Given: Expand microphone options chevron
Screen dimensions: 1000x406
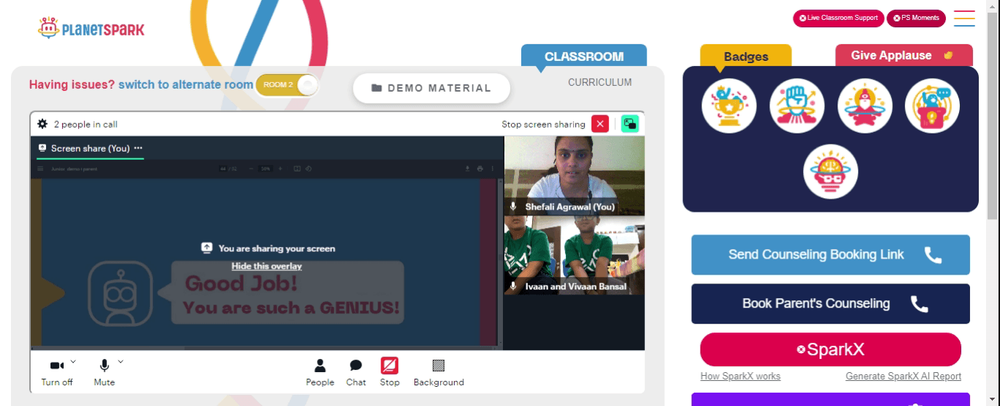Looking at the screenshot, I should point(121,361).
